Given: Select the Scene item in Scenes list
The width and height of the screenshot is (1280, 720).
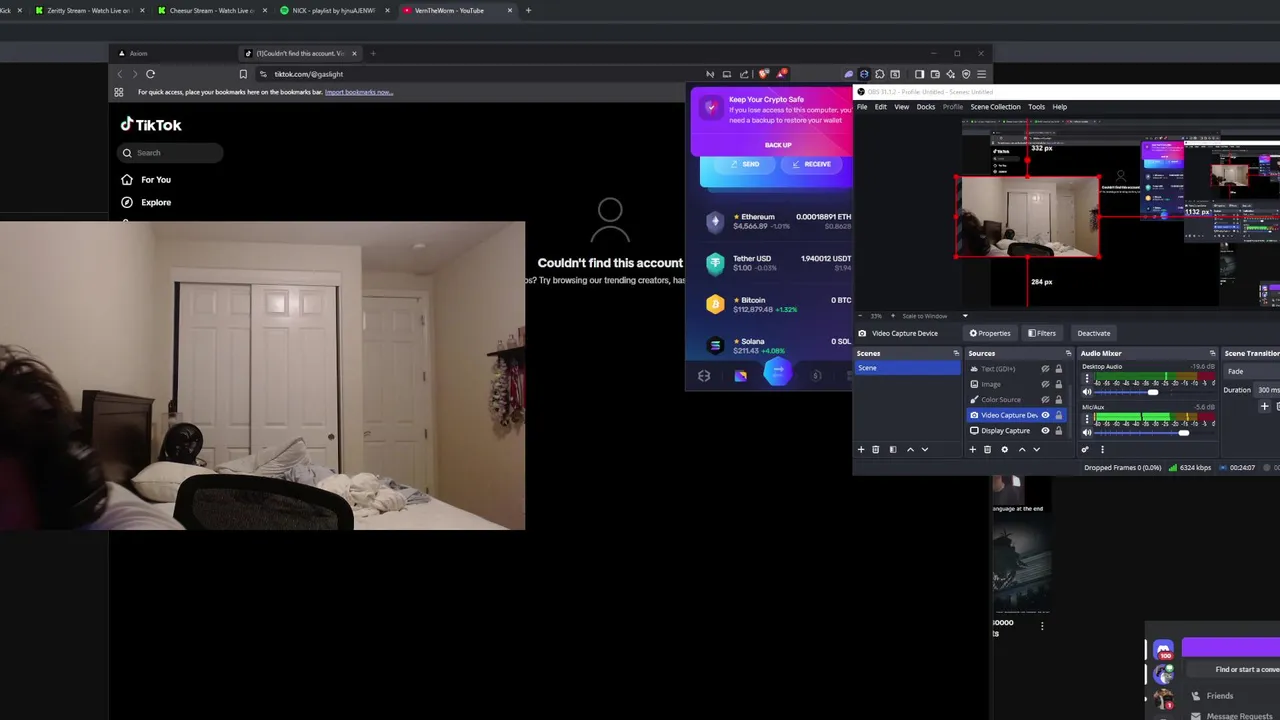Looking at the screenshot, I should [907, 368].
